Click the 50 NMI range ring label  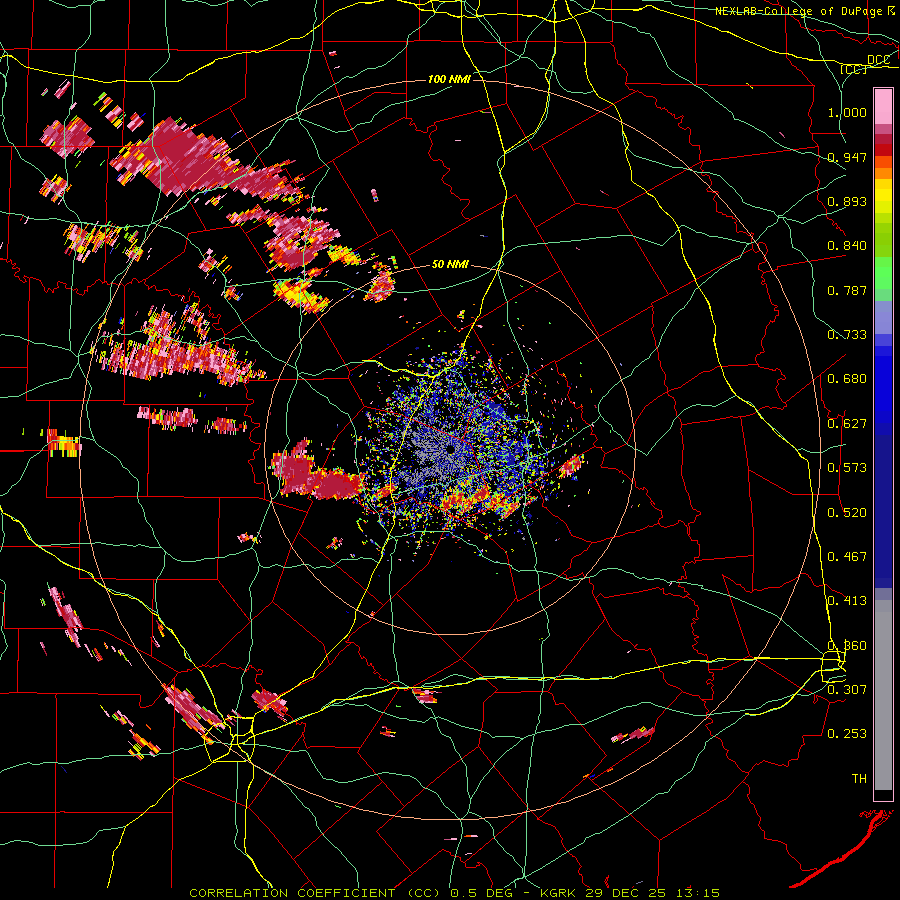tap(450, 264)
